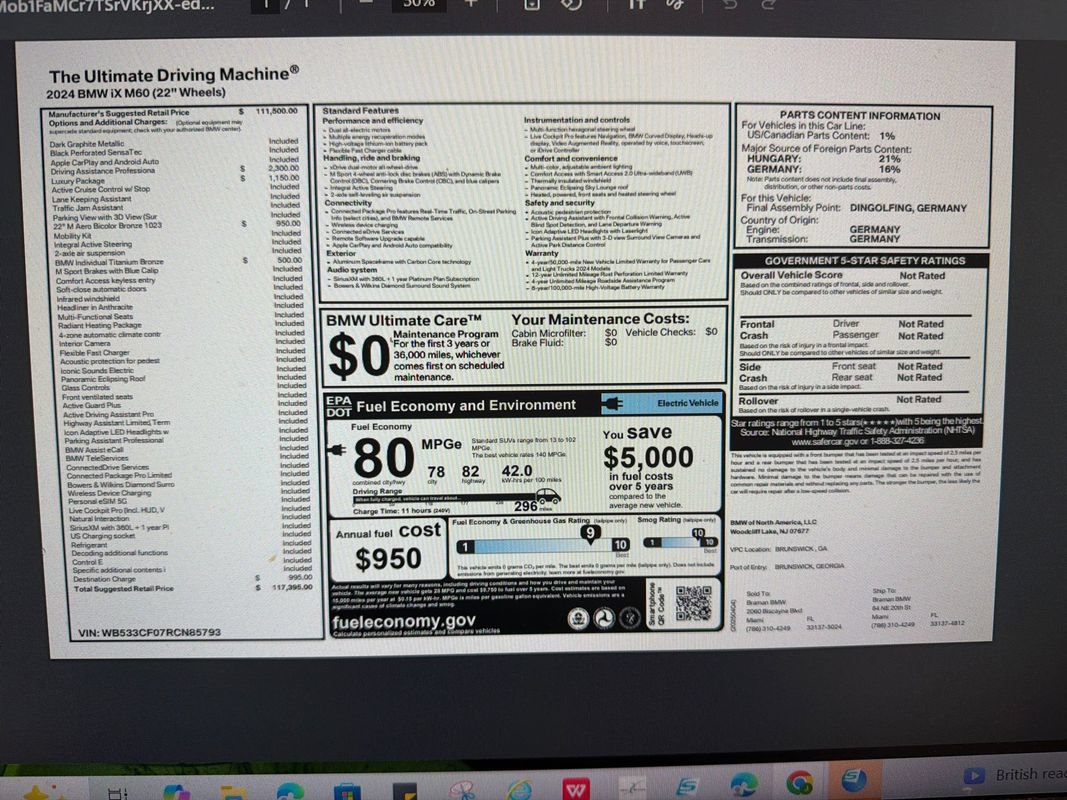
Task: Launch Copilot from the taskbar
Action: (176, 793)
